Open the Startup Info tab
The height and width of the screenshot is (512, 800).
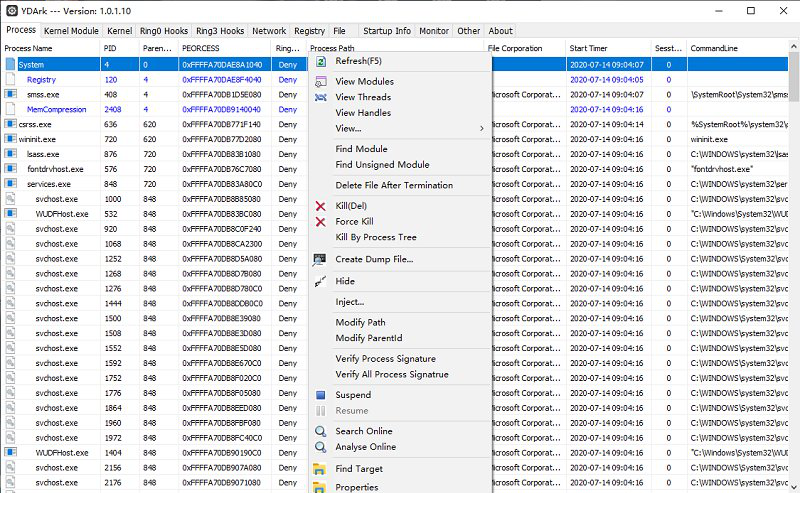pyautogui.click(x=387, y=31)
